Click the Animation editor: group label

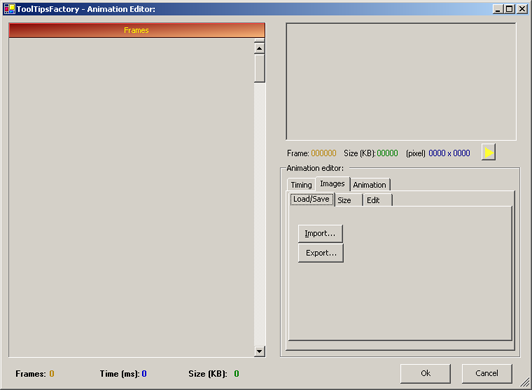pos(315,168)
